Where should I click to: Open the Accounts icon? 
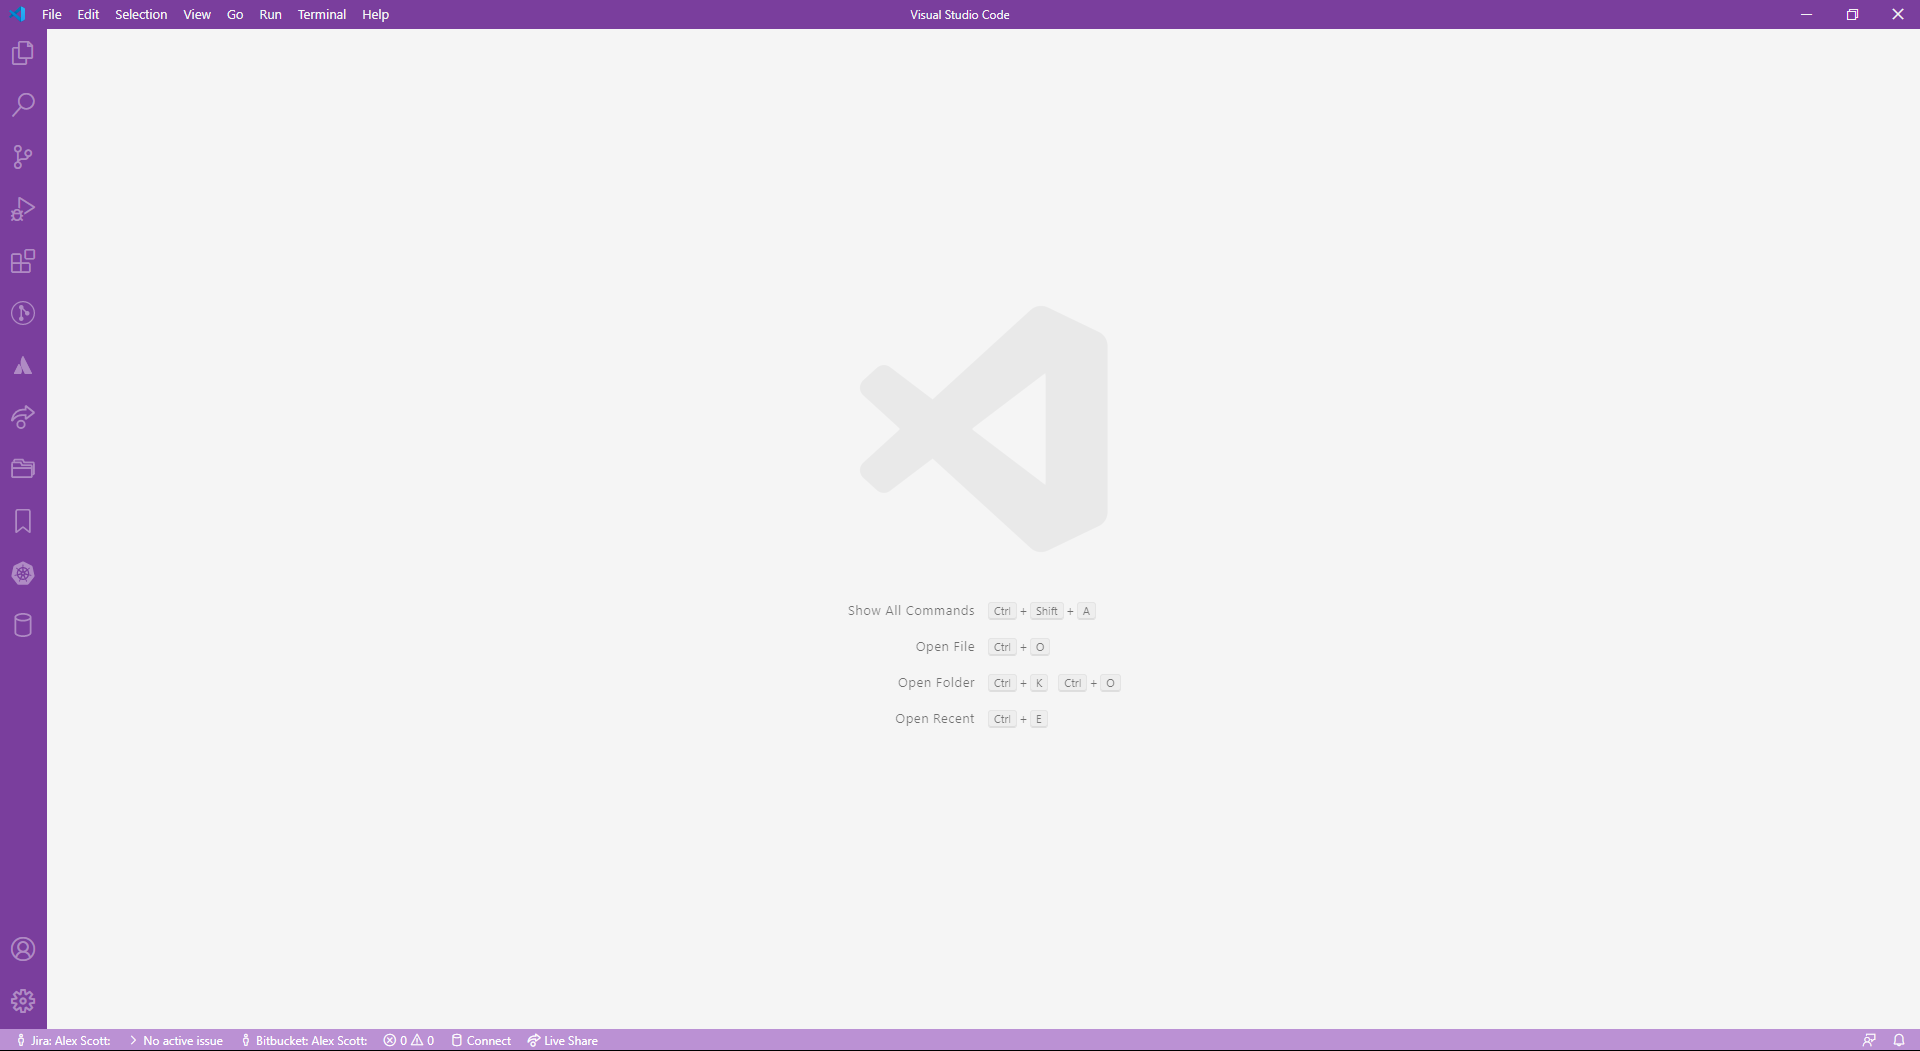click(23, 949)
